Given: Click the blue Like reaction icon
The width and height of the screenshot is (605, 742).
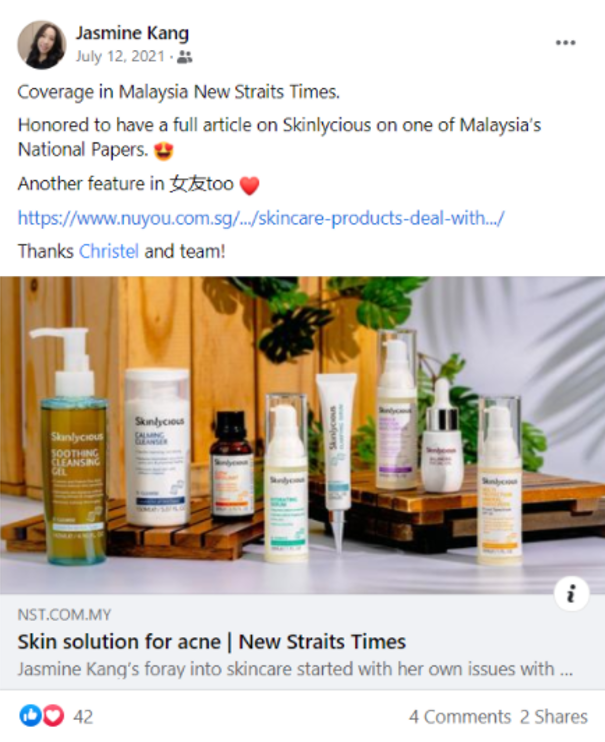Looking at the screenshot, I should 30,716.
